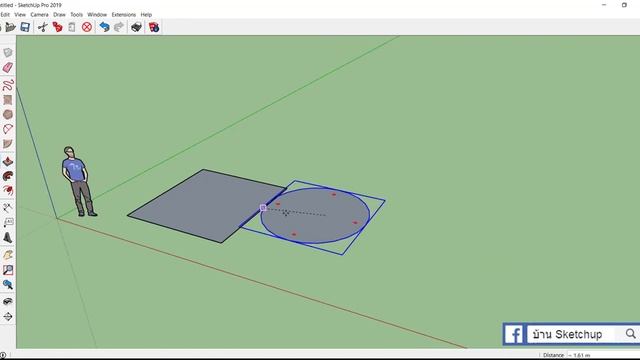Select the Text label tool
The height and width of the screenshot is (360, 640).
(8, 222)
